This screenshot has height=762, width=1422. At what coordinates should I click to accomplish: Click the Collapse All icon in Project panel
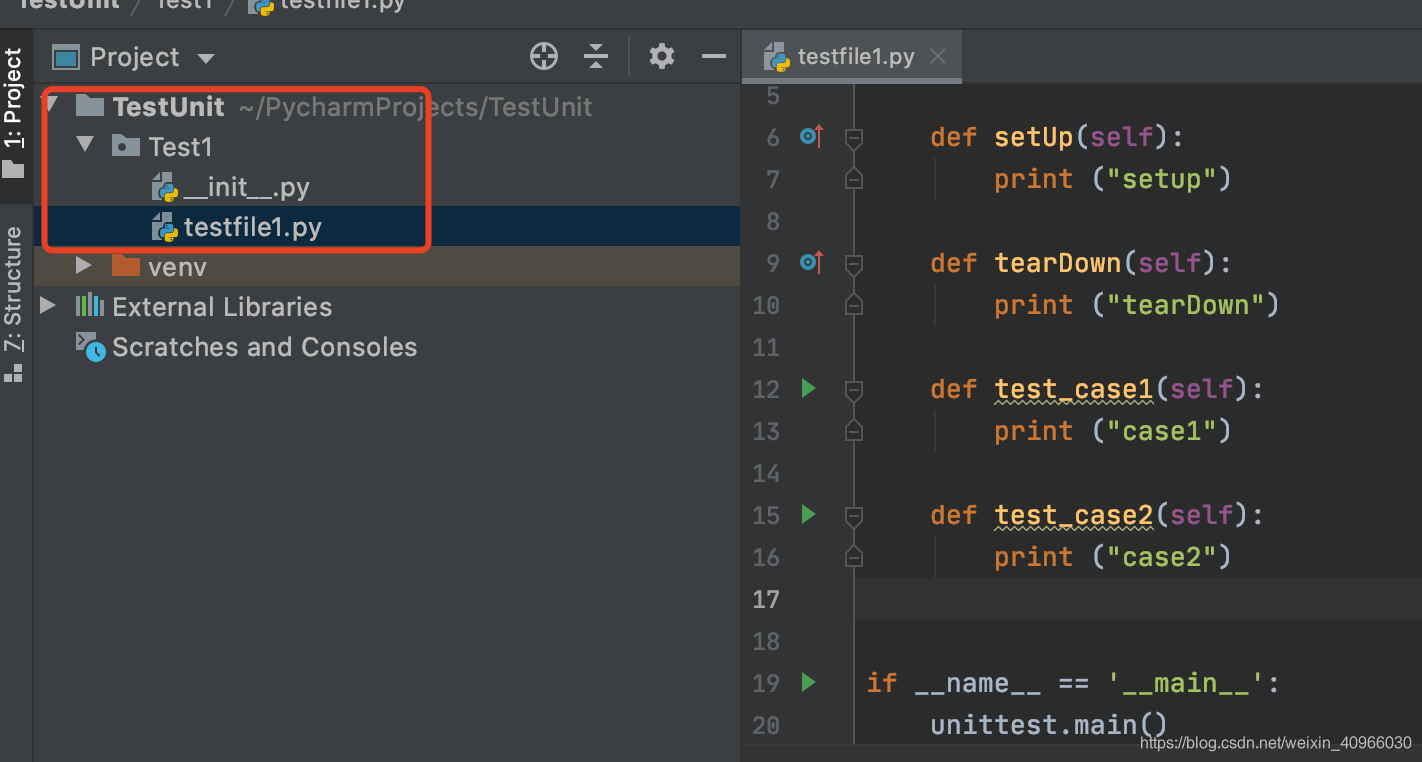[x=596, y=57]
